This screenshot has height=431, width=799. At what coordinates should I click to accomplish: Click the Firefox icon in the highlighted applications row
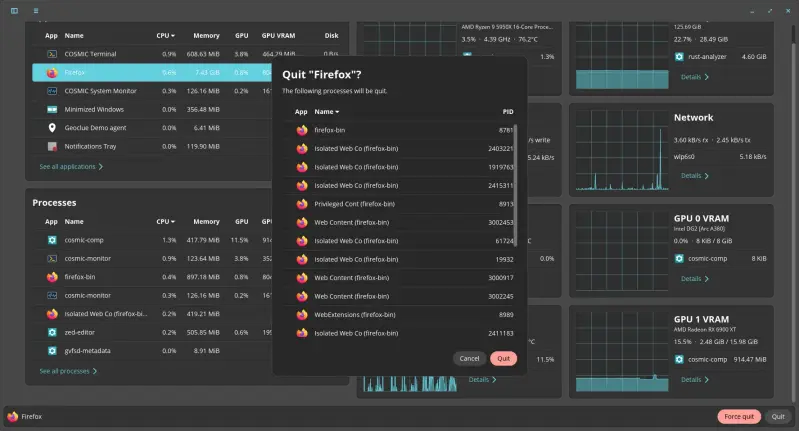[x=52, y=73]
